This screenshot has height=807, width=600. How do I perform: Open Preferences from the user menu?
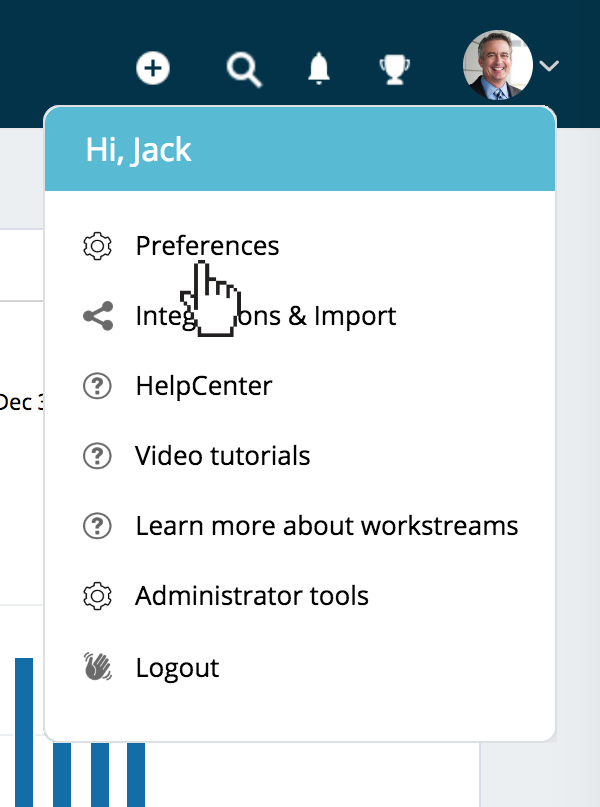pyautogui.click(x=207, y=246)
